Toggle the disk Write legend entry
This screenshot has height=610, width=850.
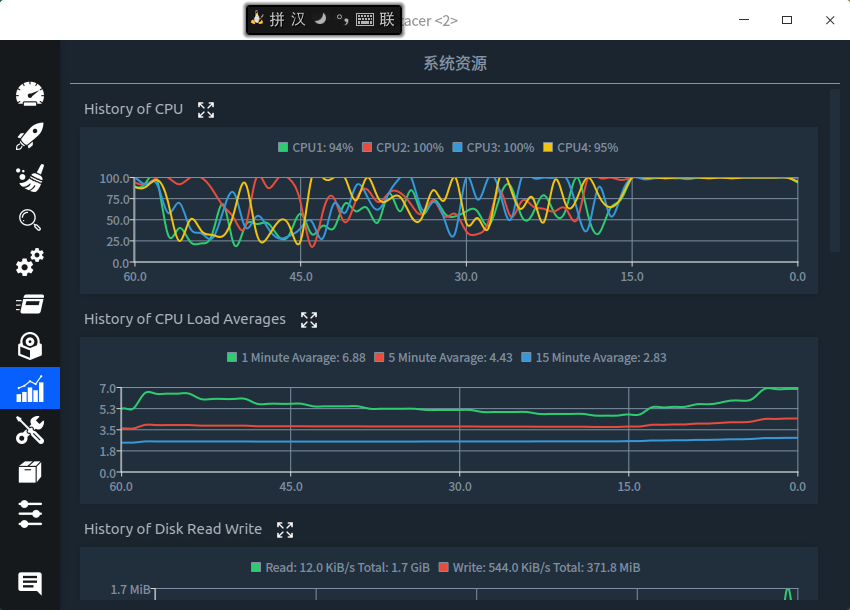539,568
